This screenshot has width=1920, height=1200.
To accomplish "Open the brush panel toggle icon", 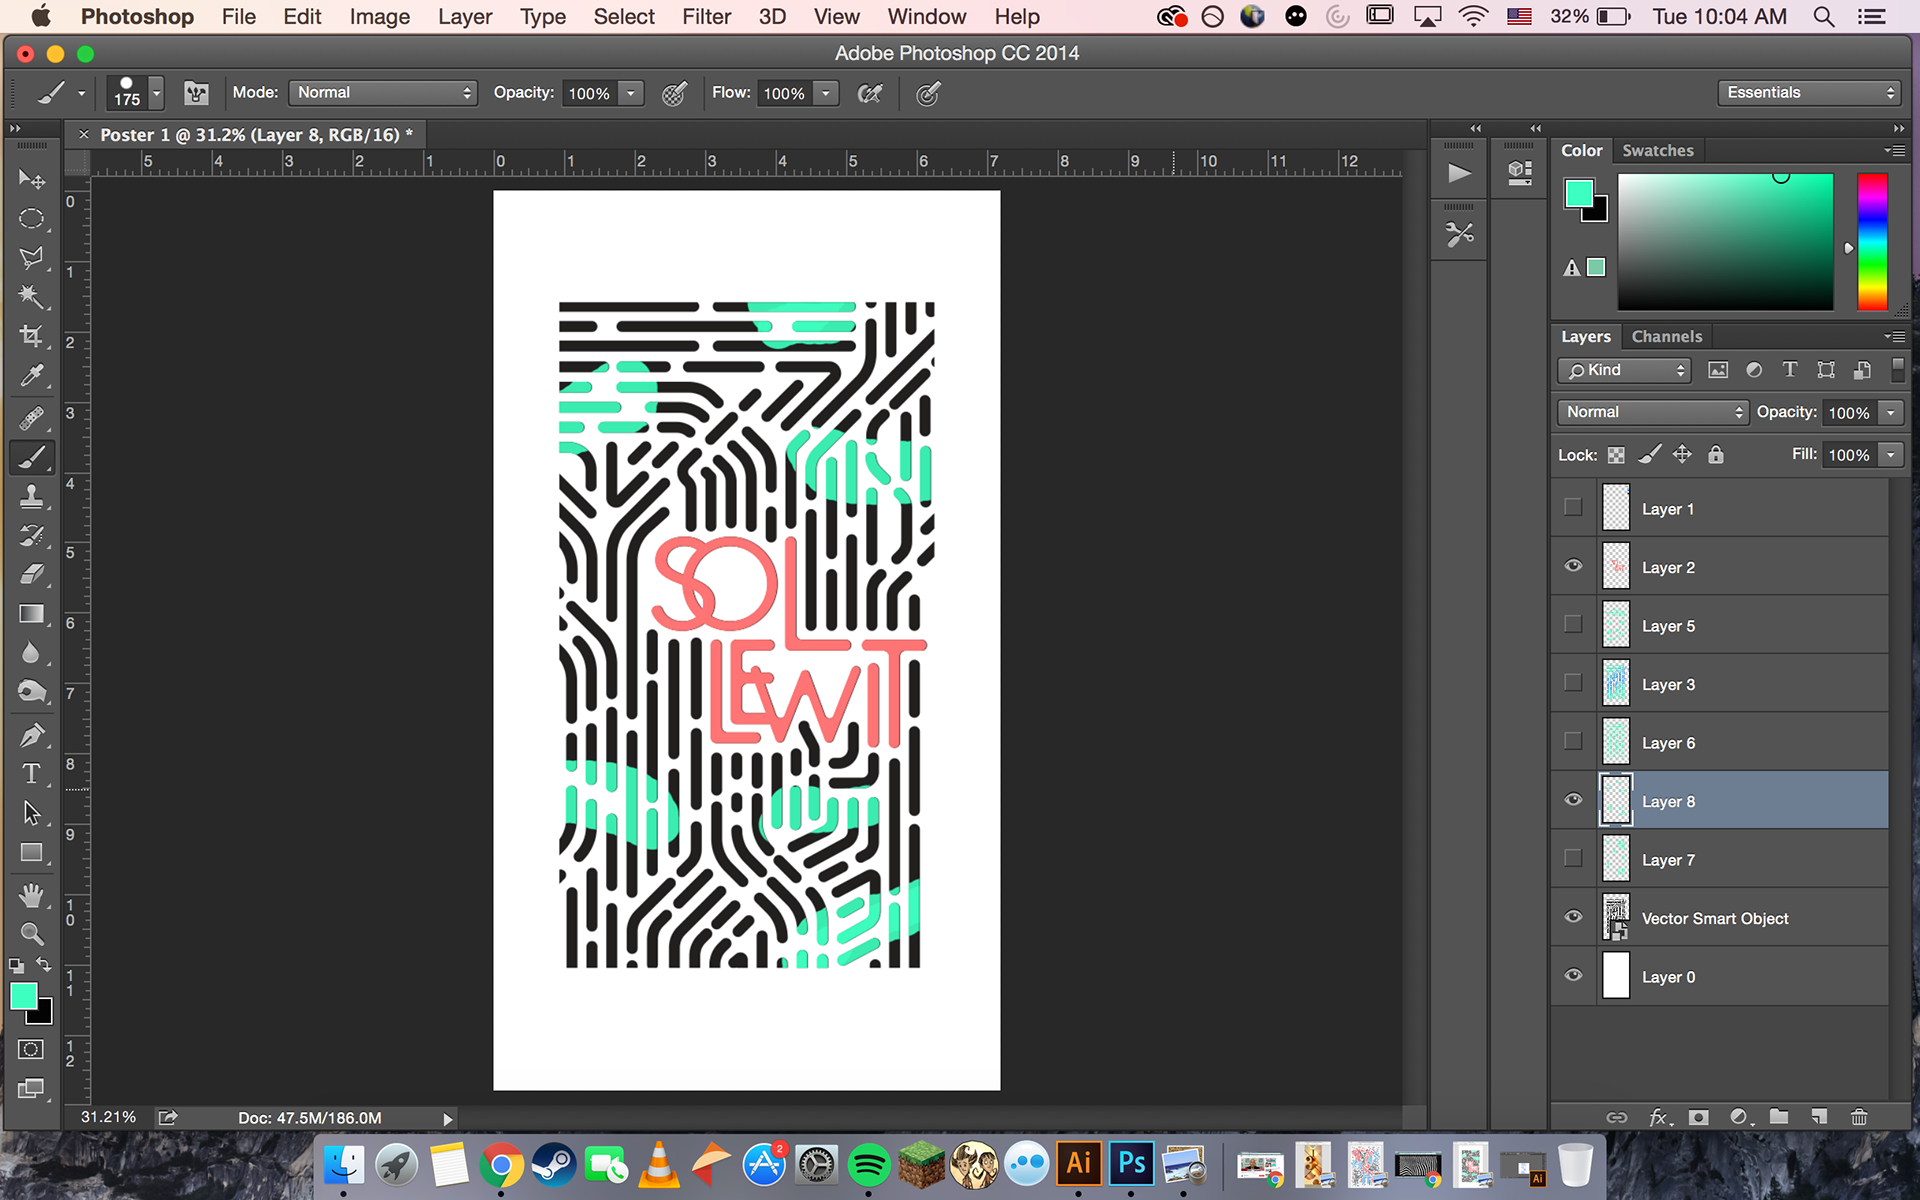I will [x=196, y=93].
